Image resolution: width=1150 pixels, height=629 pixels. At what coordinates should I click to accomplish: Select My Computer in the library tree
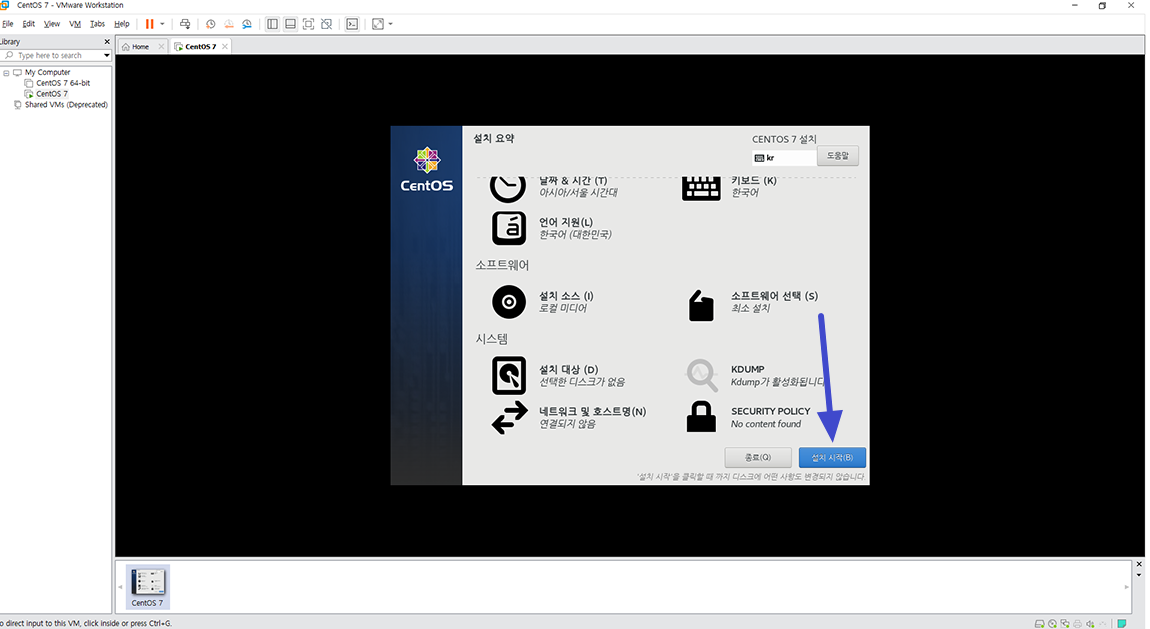click(x=48, y=73)
